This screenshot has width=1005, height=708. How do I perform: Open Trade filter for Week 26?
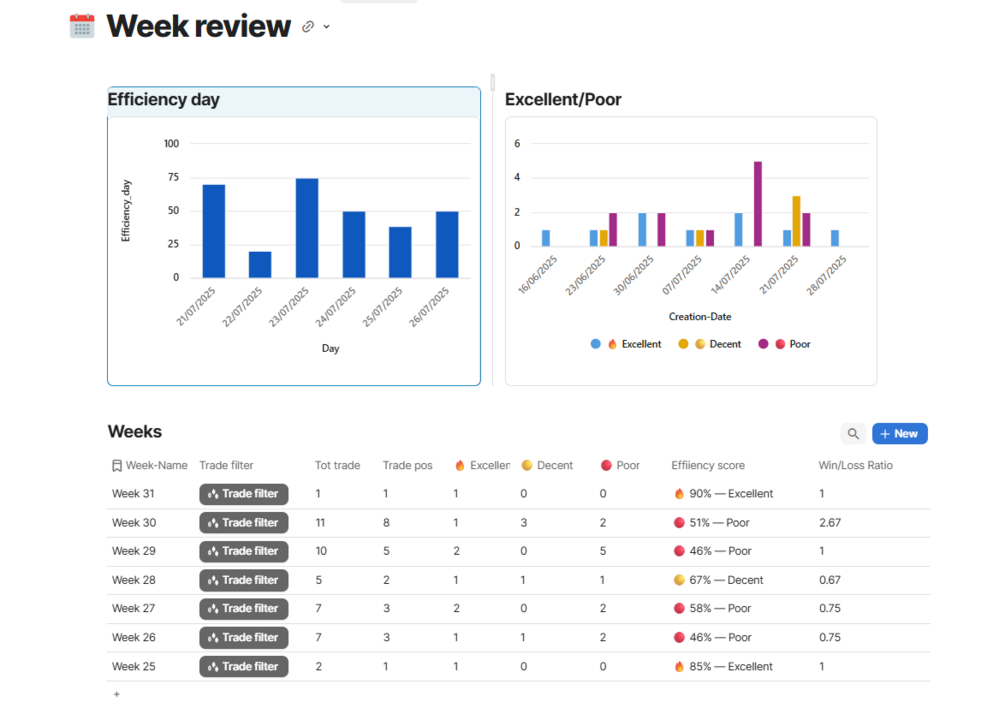(x=244, y=638)
